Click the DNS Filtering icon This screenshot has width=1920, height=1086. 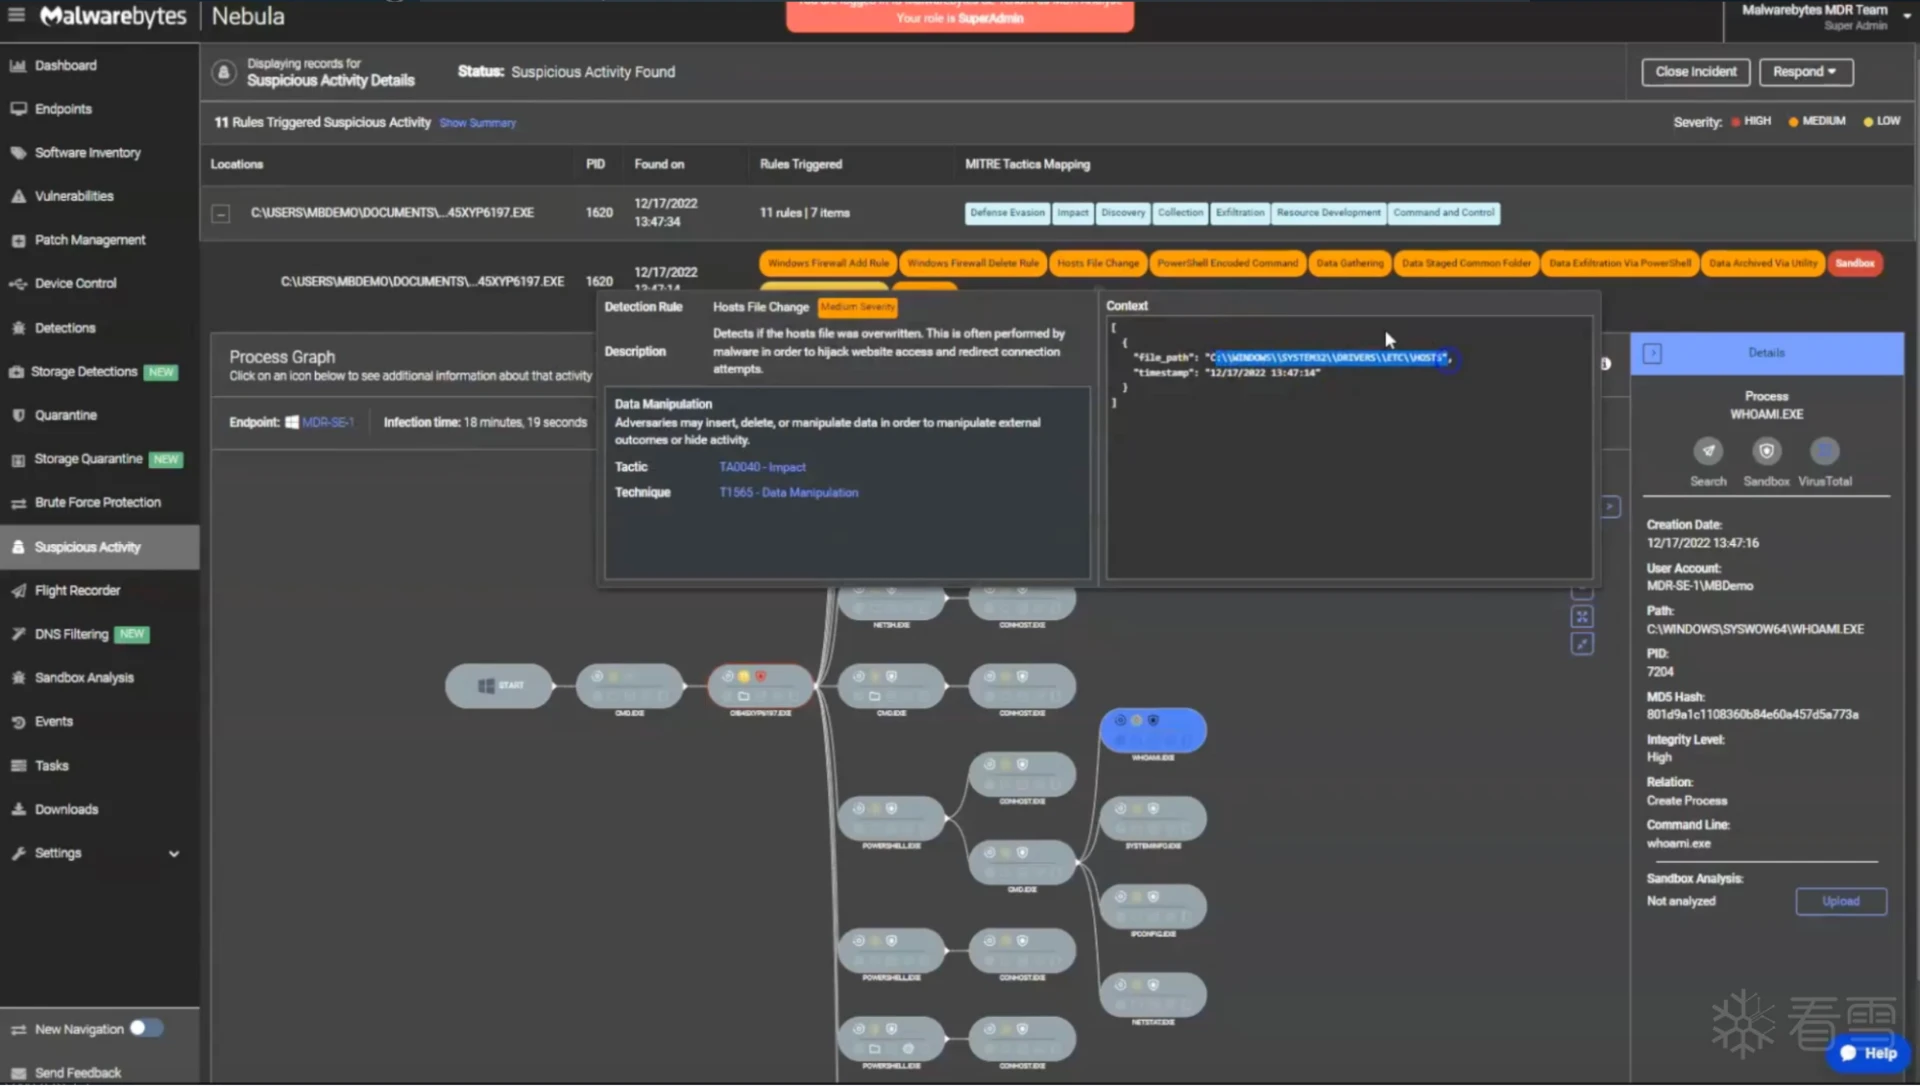click(x=18, y=634)
